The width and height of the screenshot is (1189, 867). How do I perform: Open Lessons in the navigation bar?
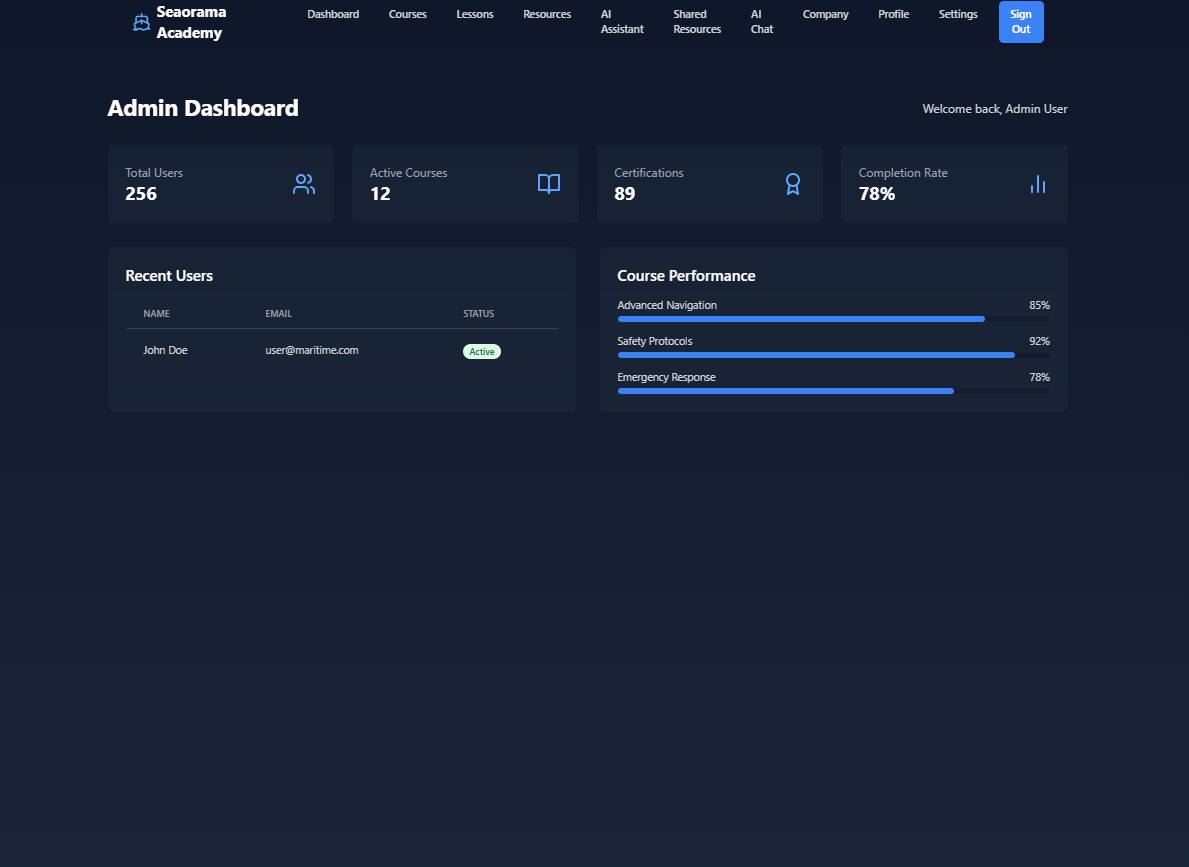(475, 14)
